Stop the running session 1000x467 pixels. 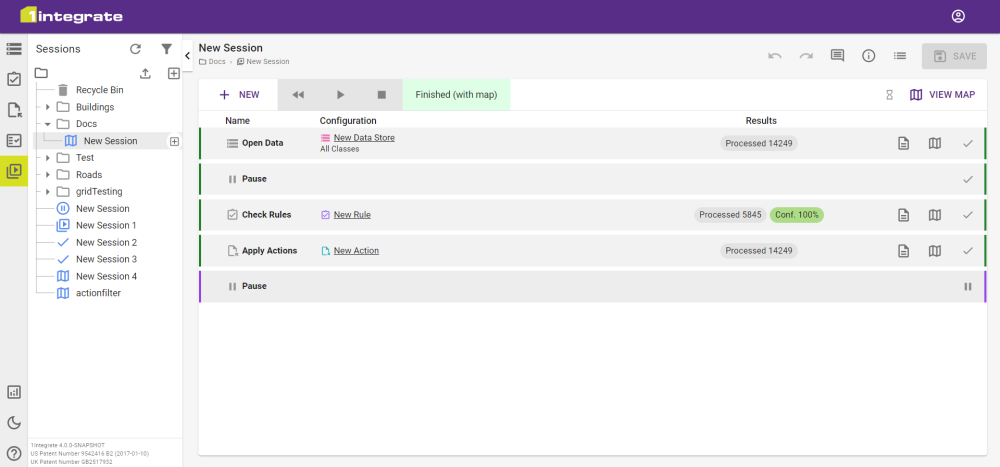pyautogui.click(x=381, y=95)
